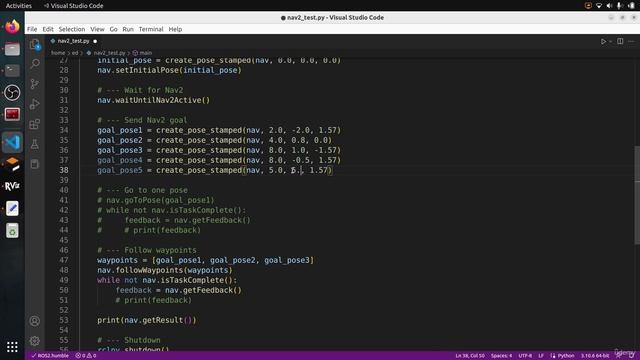Open the Manage gear icon
Viewport: 640px width, 360px height.
(35, 340)
